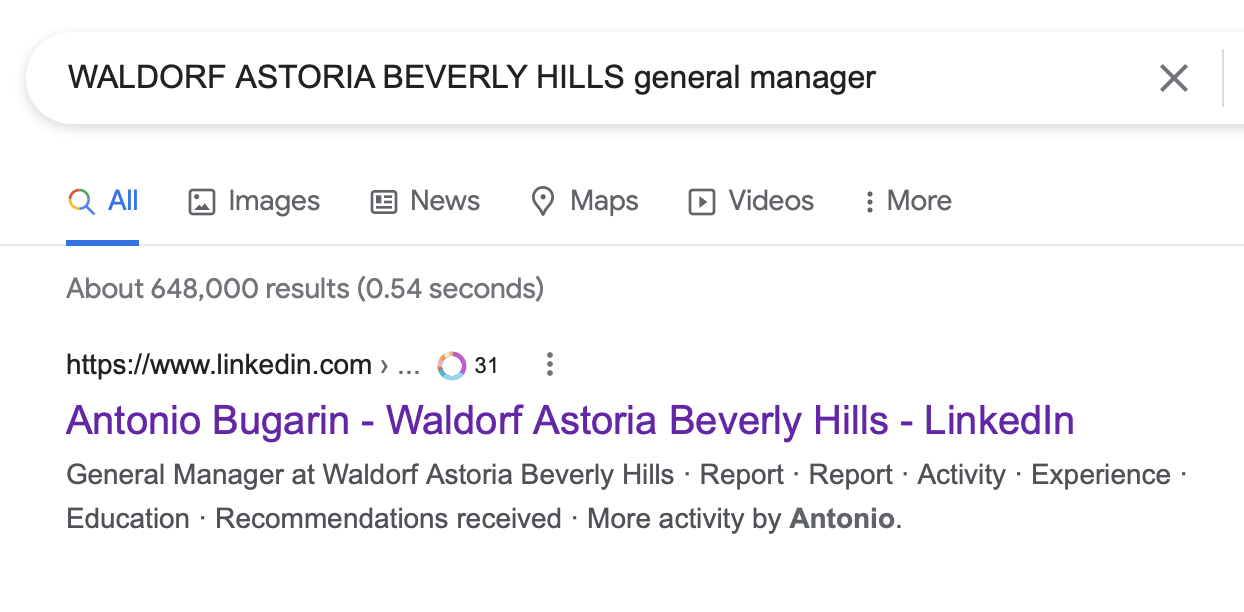Click the bold Antonio text in snippet
Viewport: 1244px width, 612px height.
(x=842, y=519)
